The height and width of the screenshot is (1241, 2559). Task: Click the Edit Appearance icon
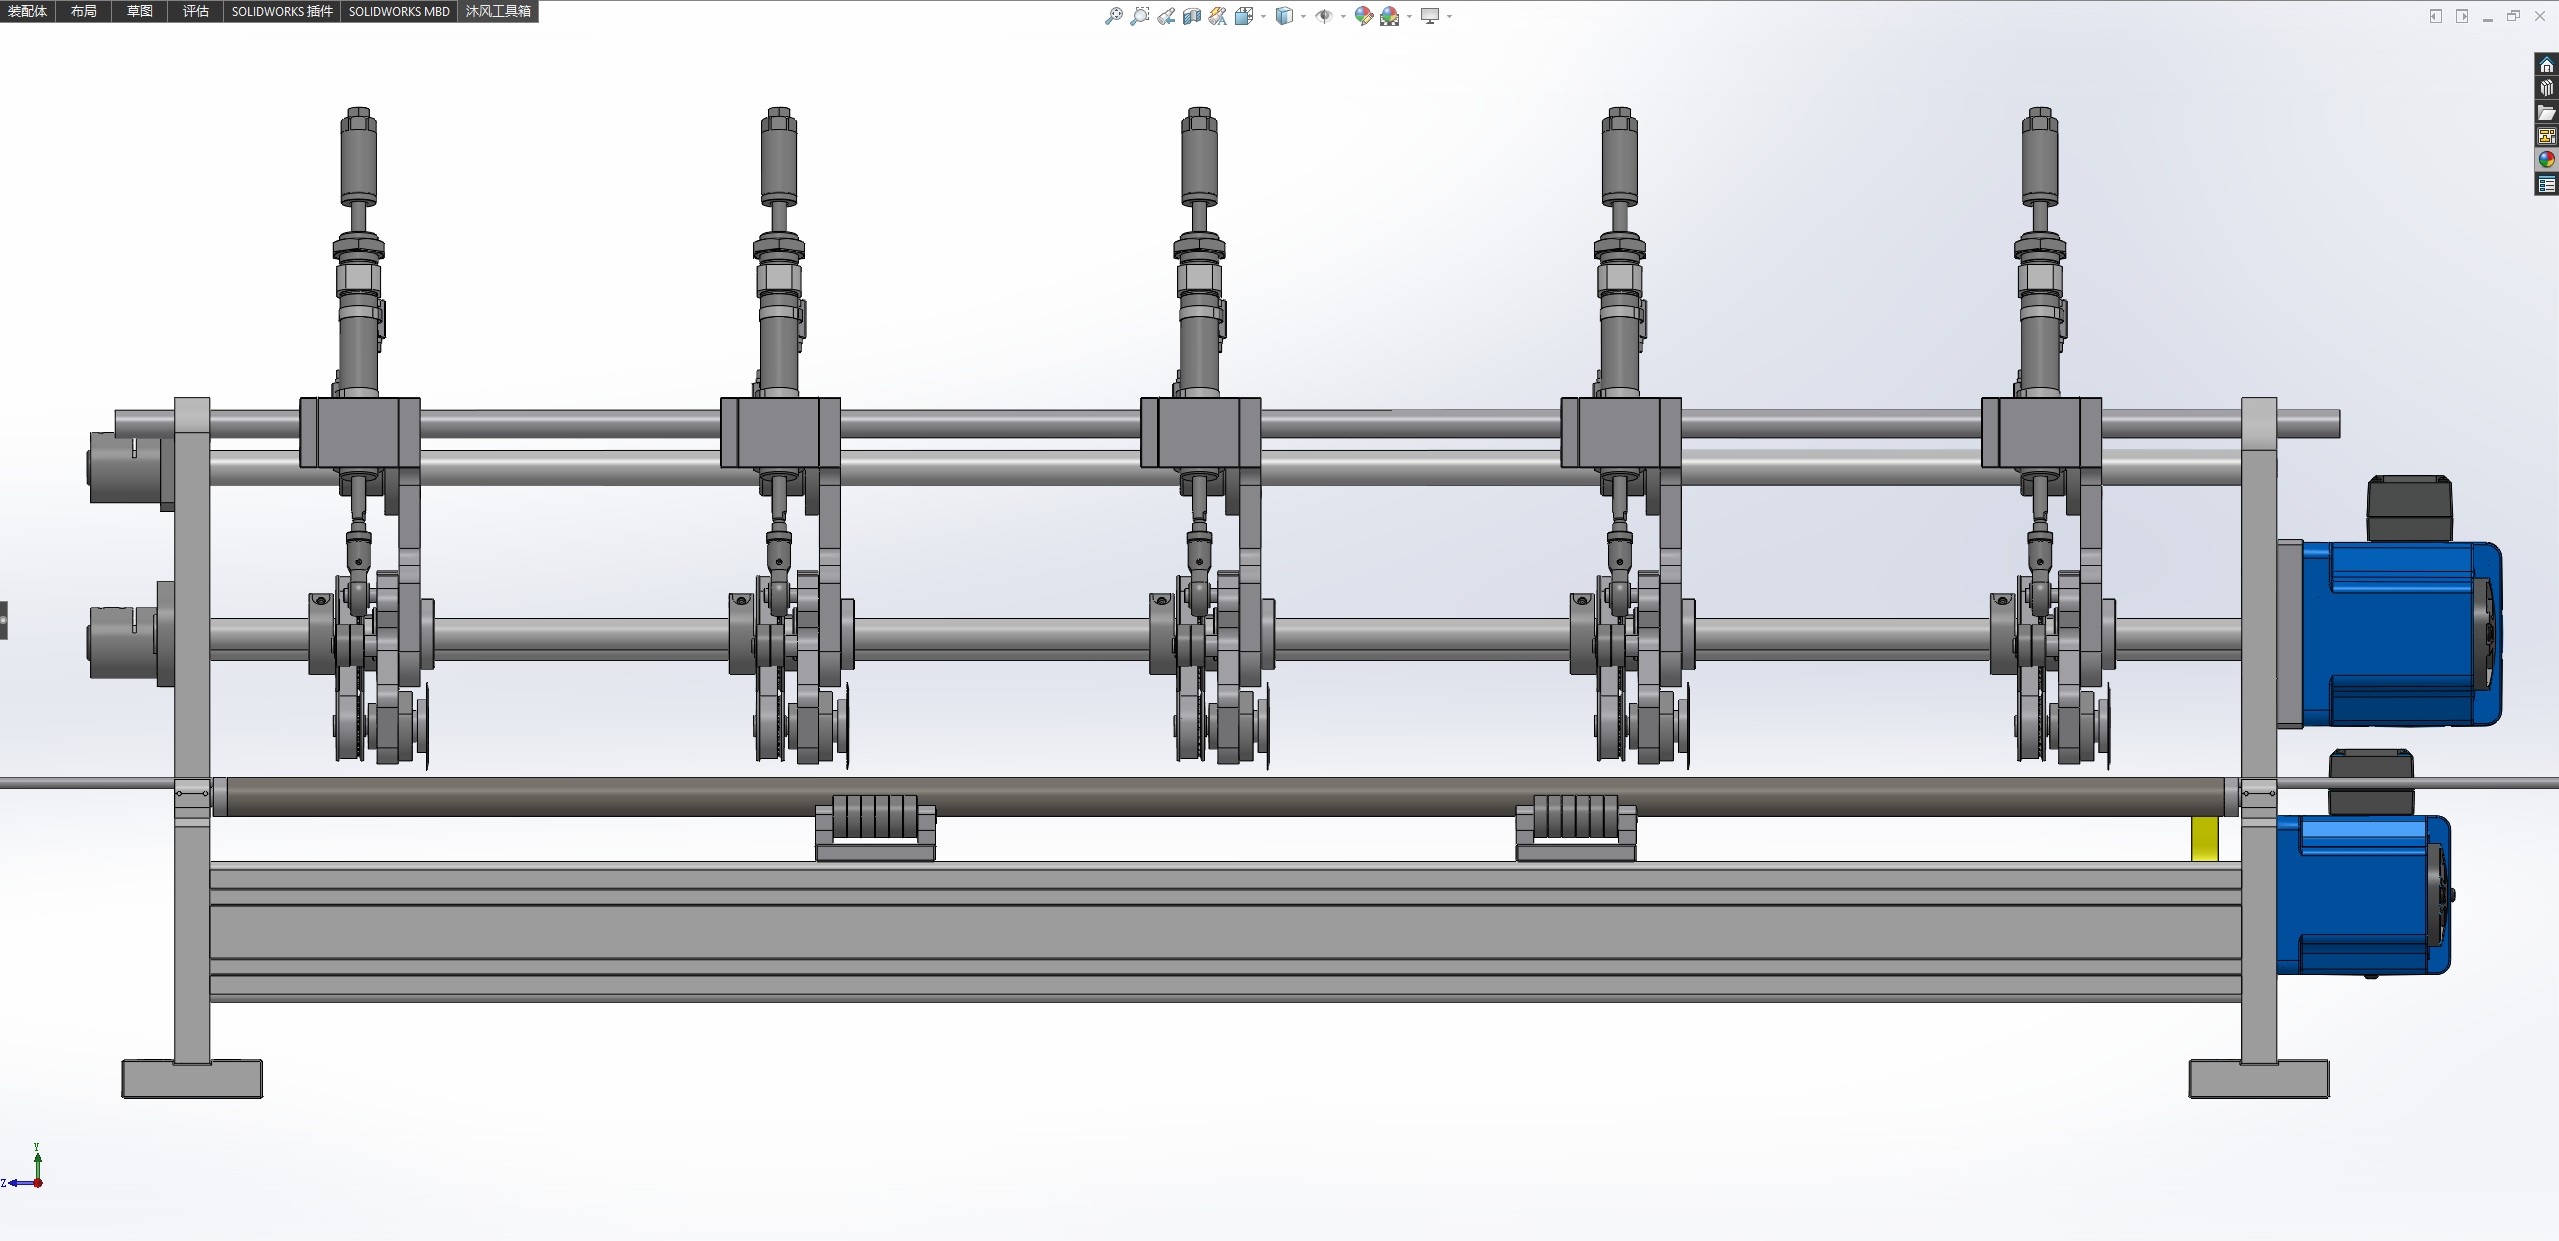coord(1363,16)
